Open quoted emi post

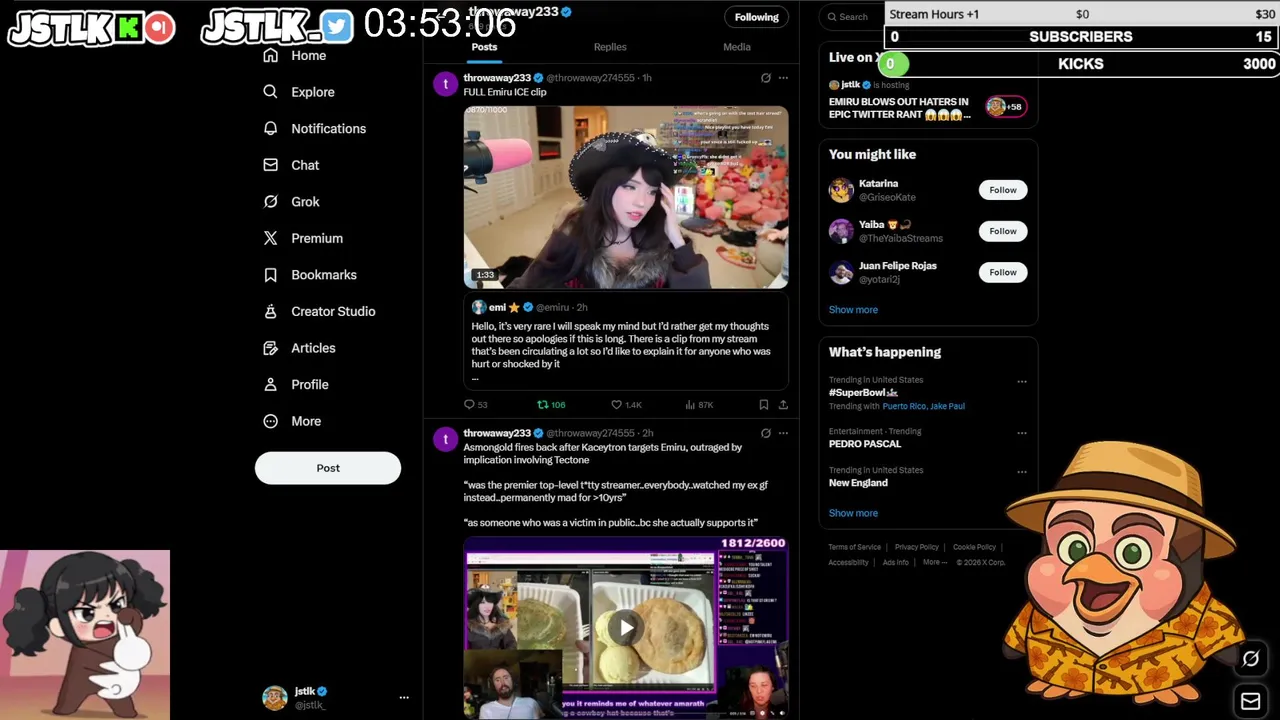(626, 342)
